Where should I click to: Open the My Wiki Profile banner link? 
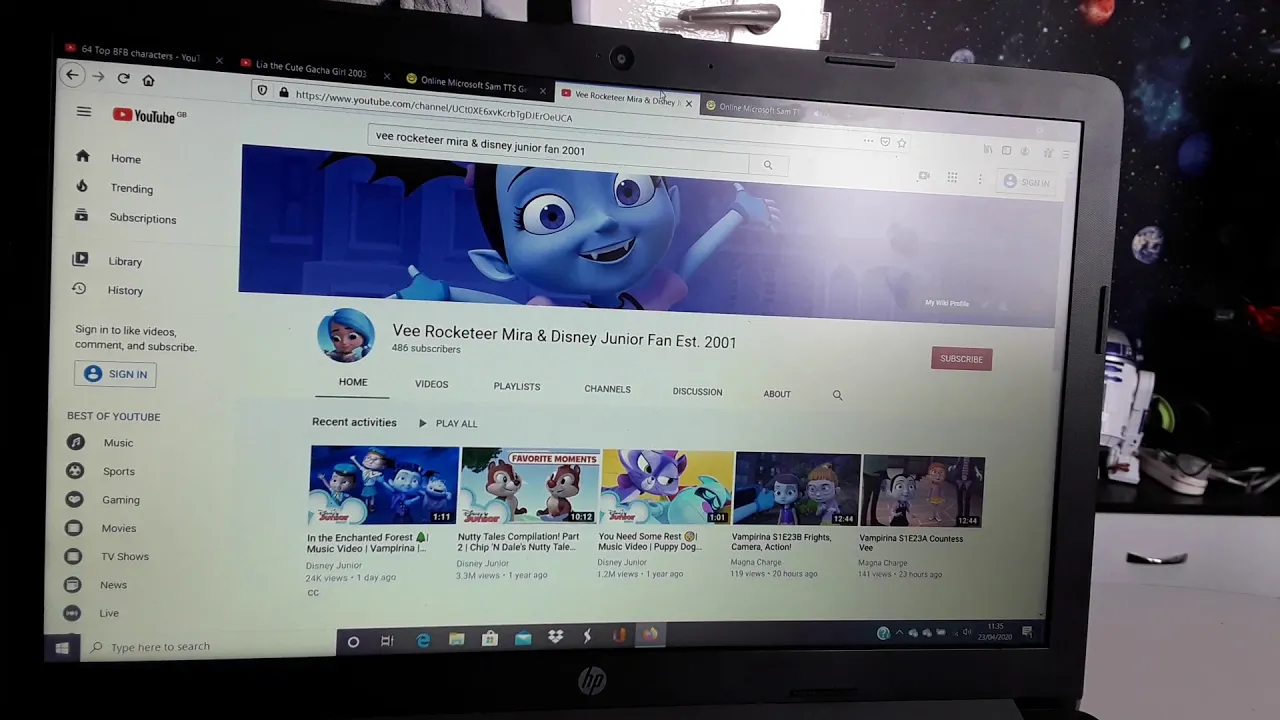[947, 303]
